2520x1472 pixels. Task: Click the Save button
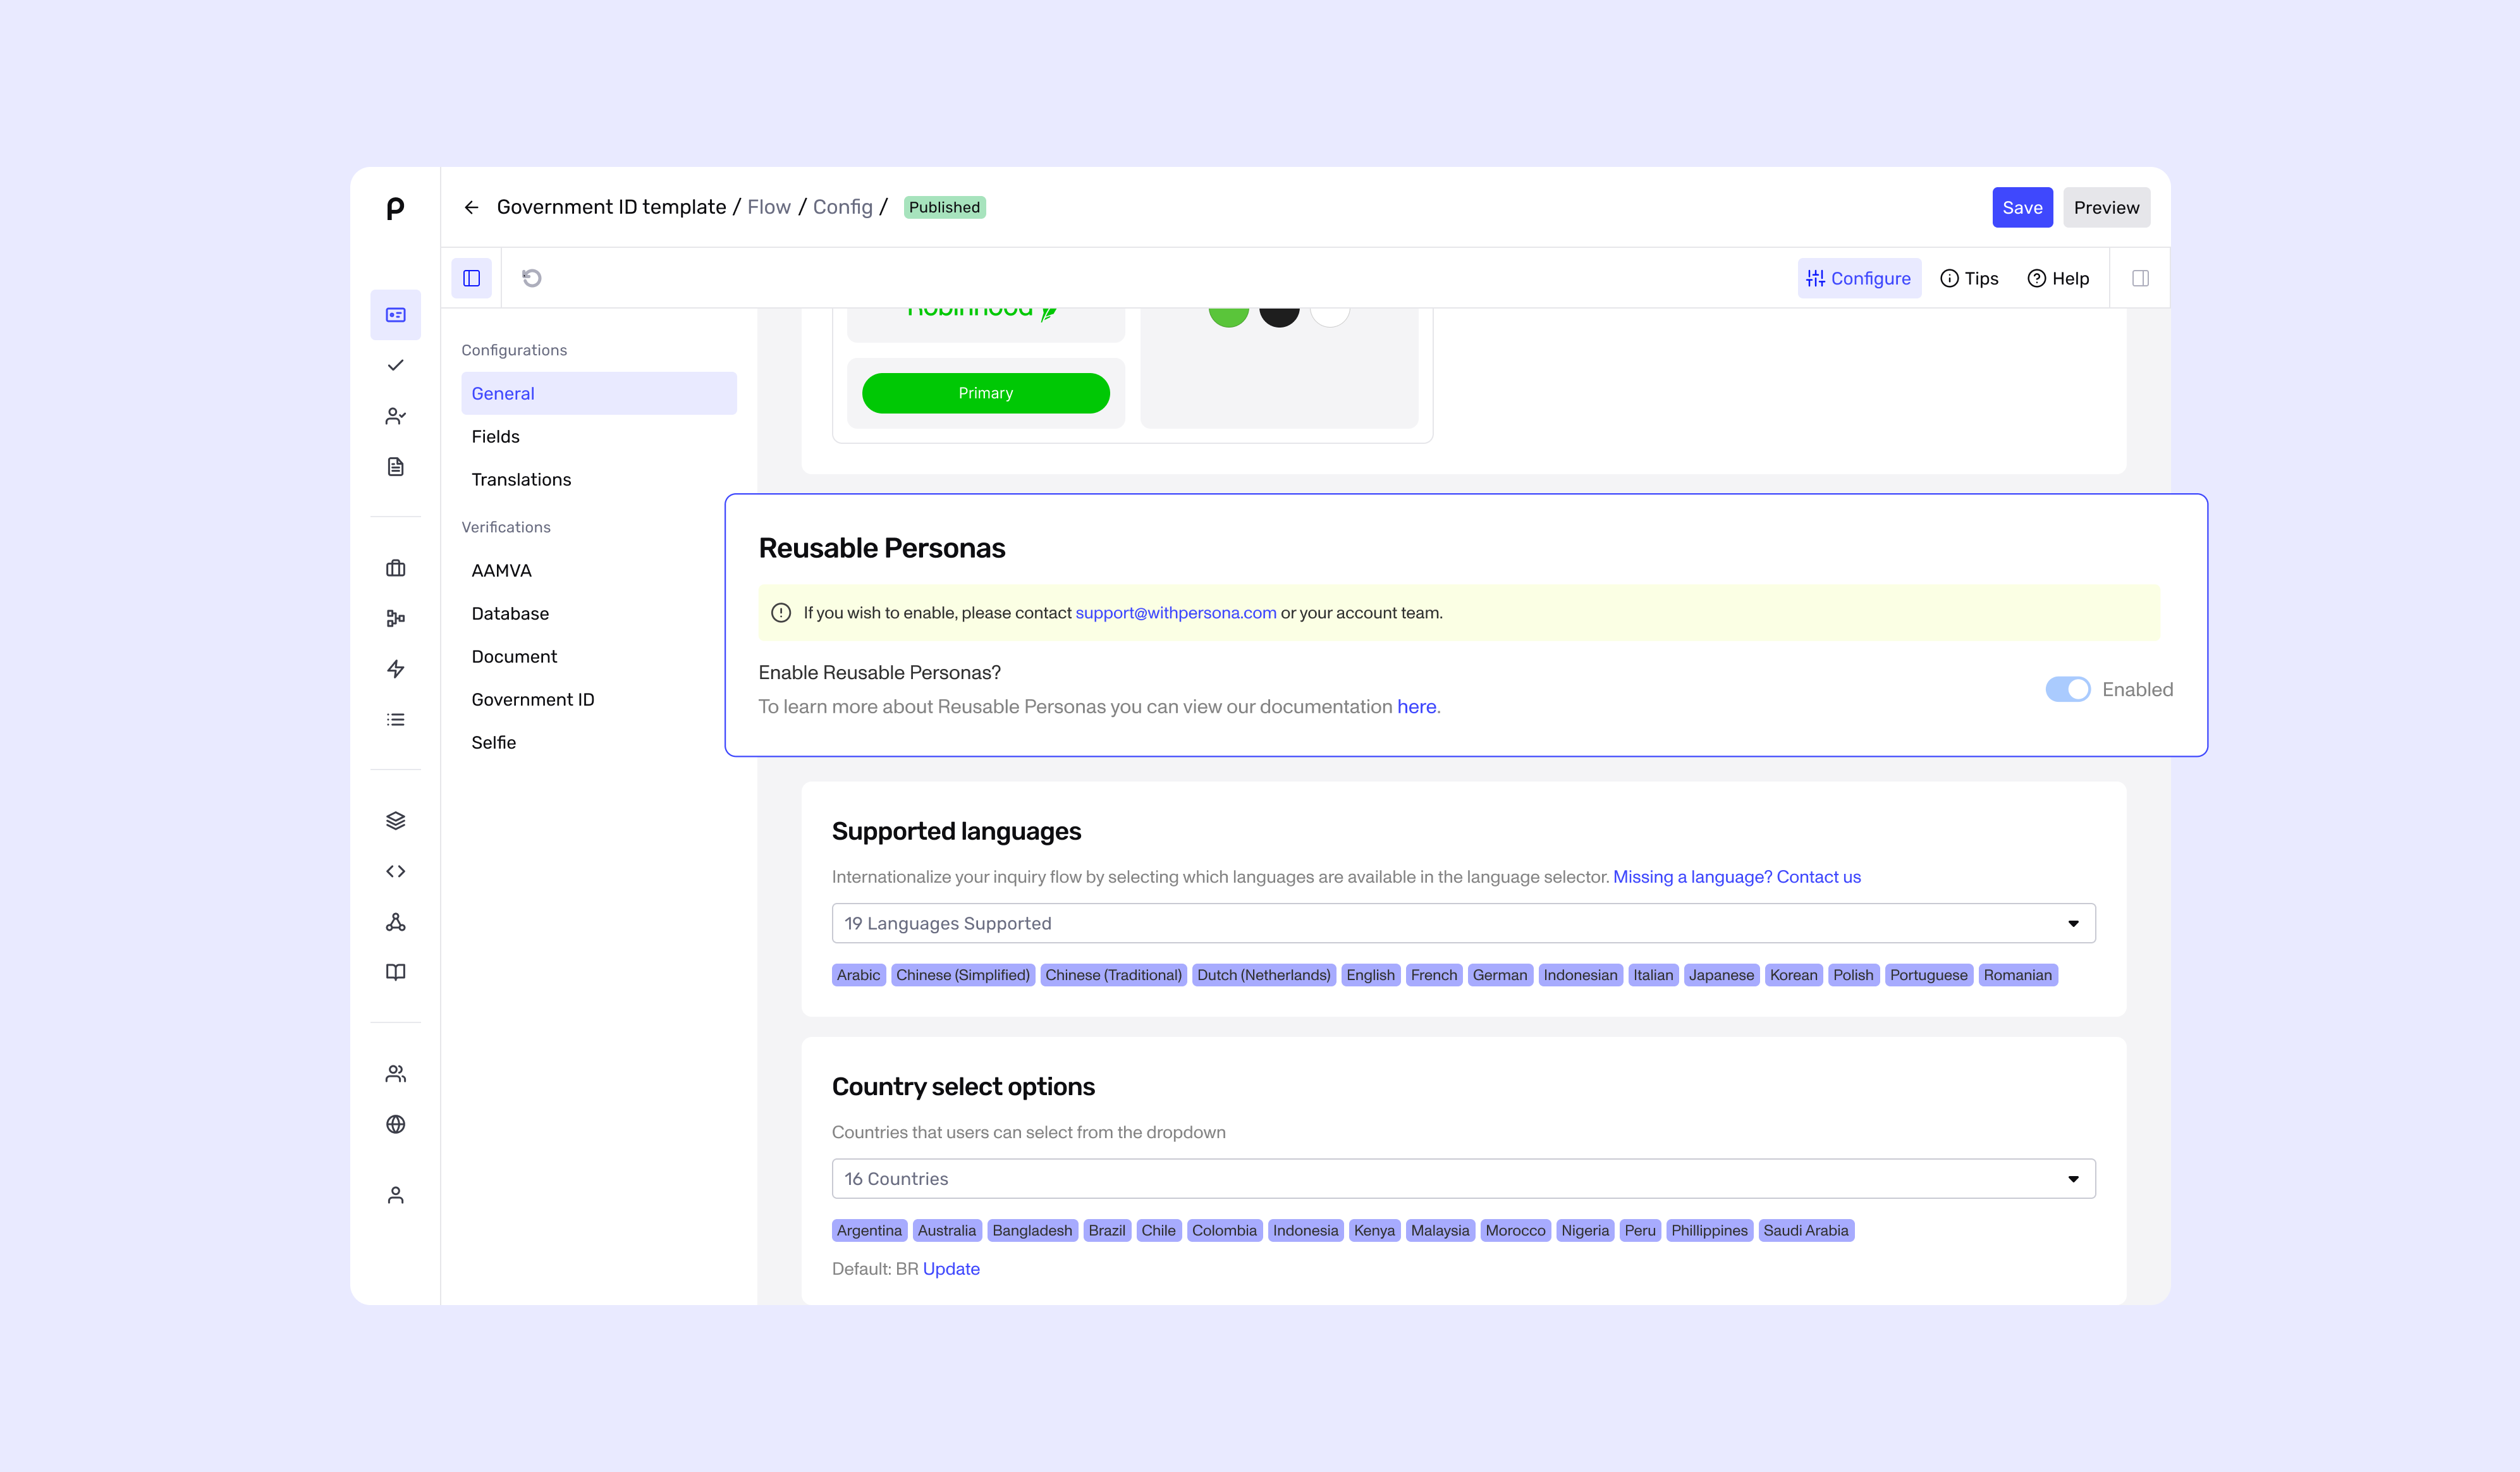pos(2022,207)
